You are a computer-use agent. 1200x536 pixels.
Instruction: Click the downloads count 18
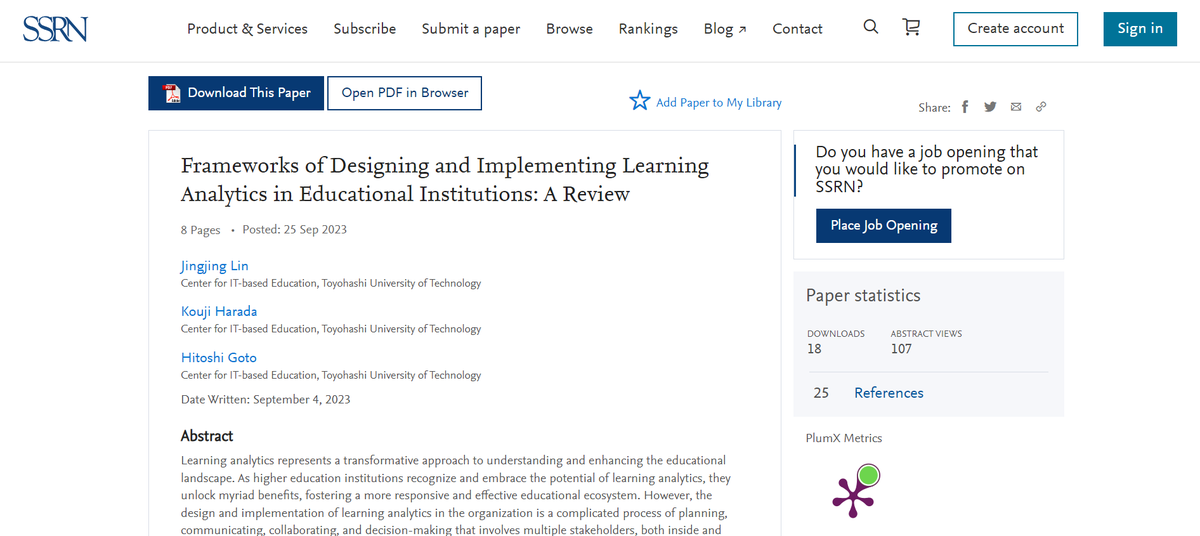[814, 349]
